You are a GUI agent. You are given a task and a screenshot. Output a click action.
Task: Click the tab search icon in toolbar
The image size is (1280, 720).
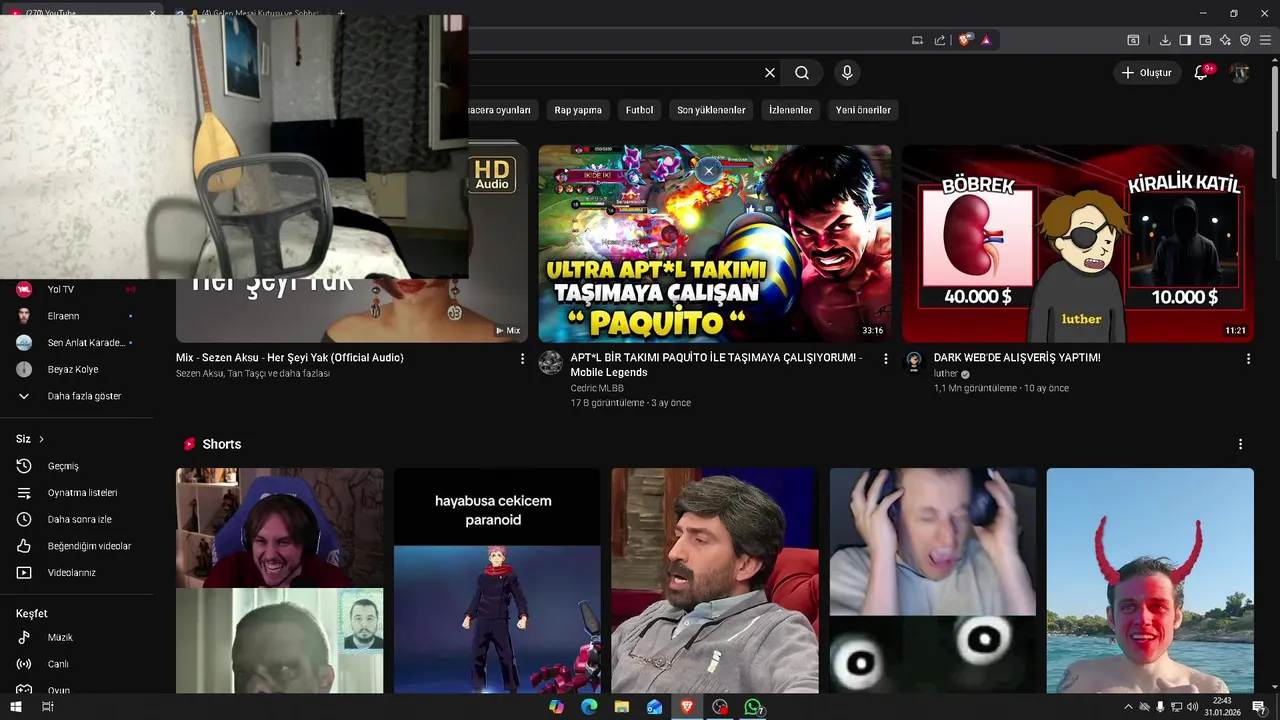point(1133,40)
